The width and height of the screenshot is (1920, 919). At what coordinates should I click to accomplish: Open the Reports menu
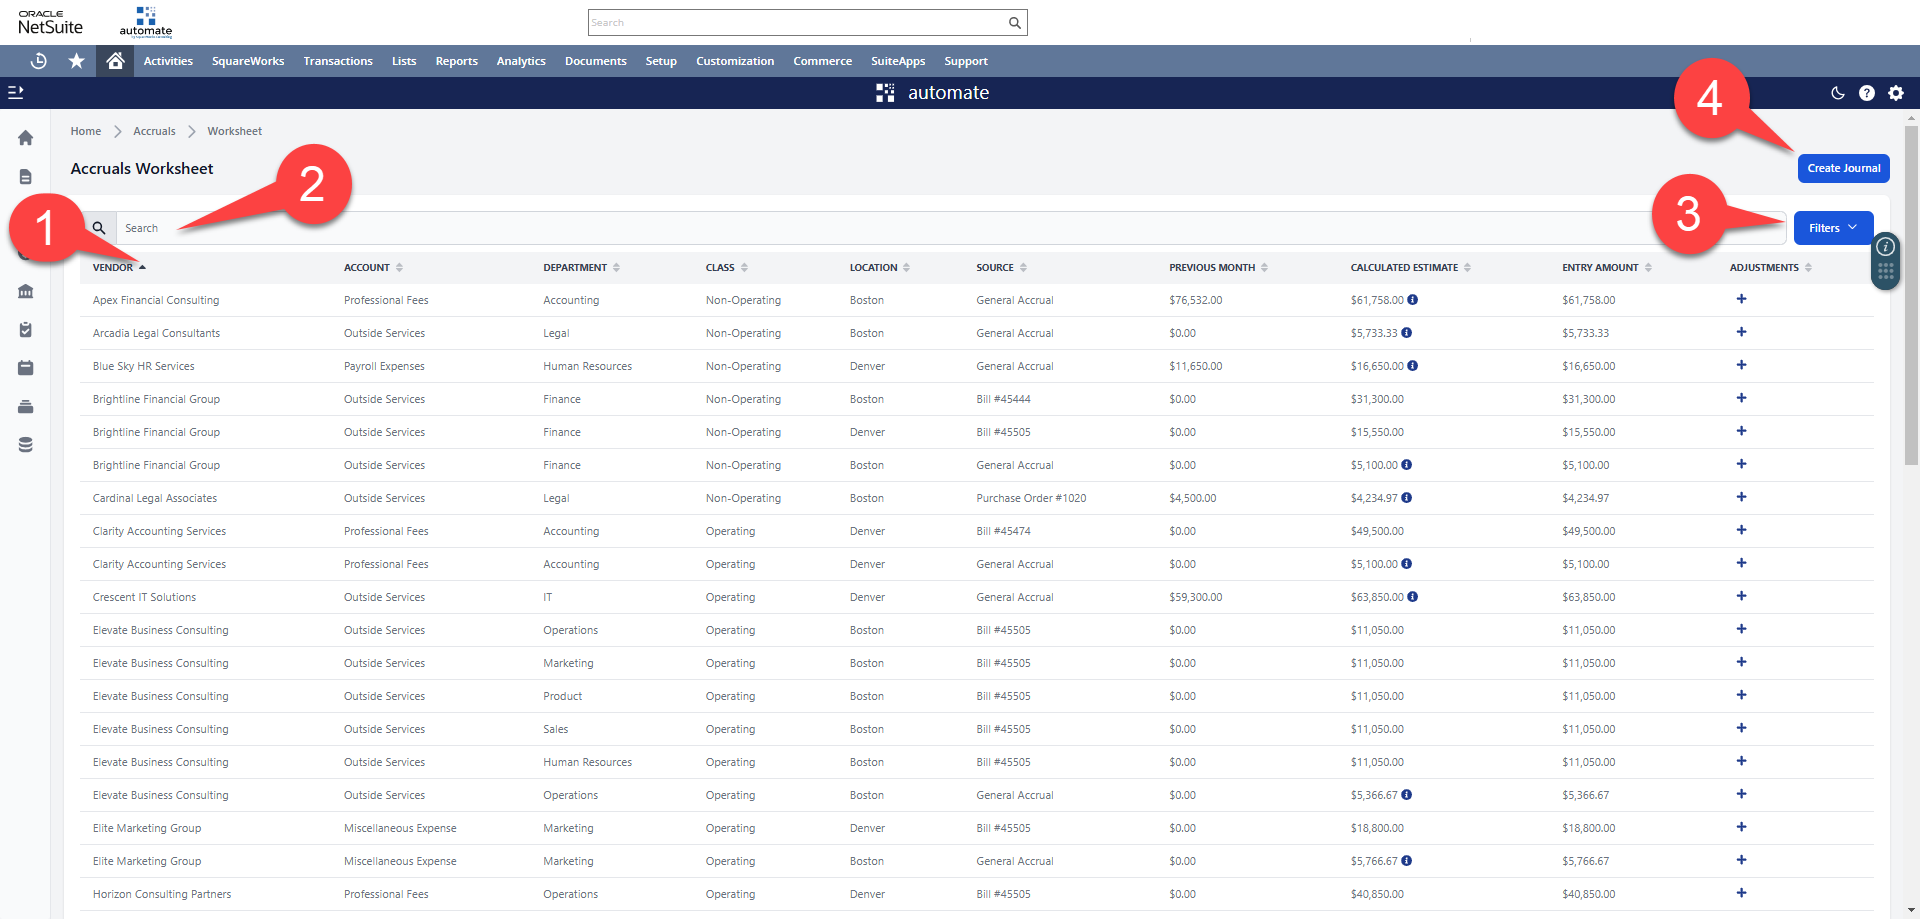[x=456, y=61]
